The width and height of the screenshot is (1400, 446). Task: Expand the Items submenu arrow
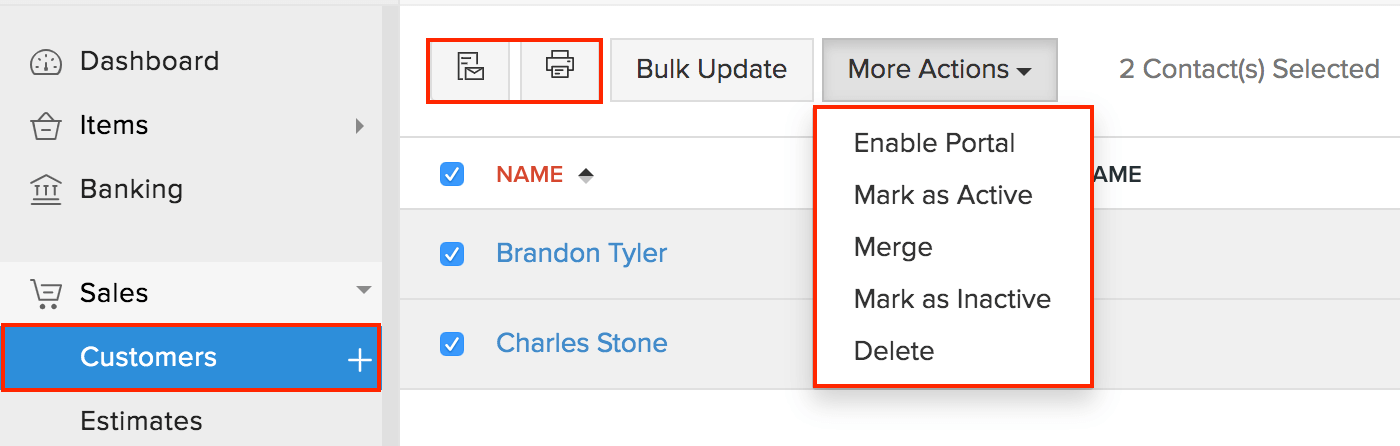[x=360, y=127]
